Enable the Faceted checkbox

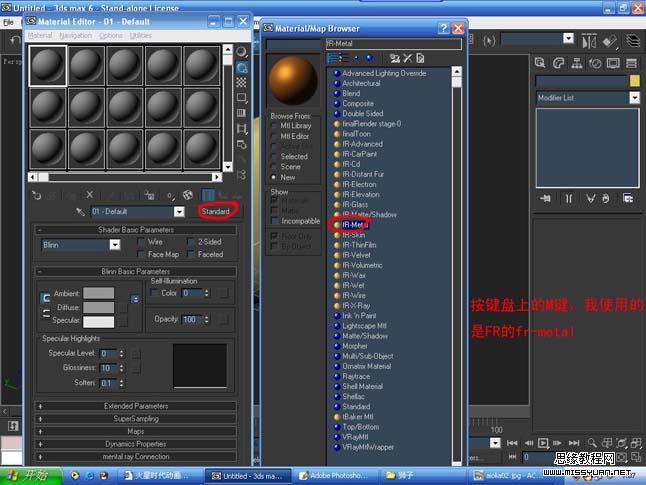tap(191, 255)
